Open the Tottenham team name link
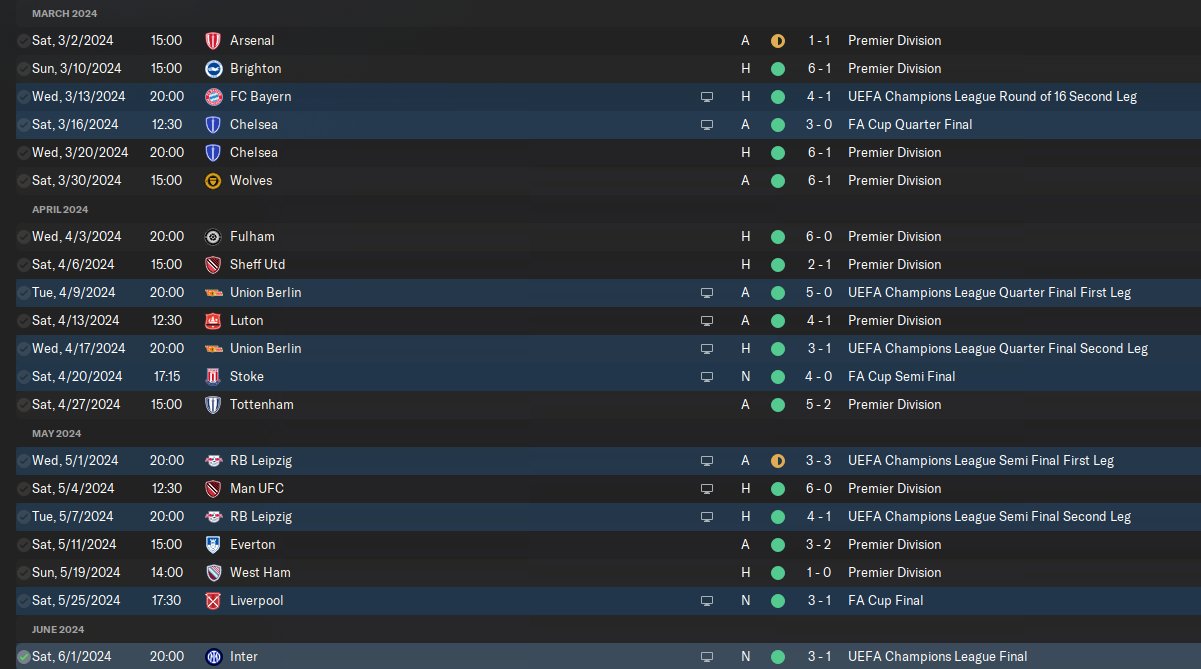Viewport: 1201px width, 669px height. (261, 405)
